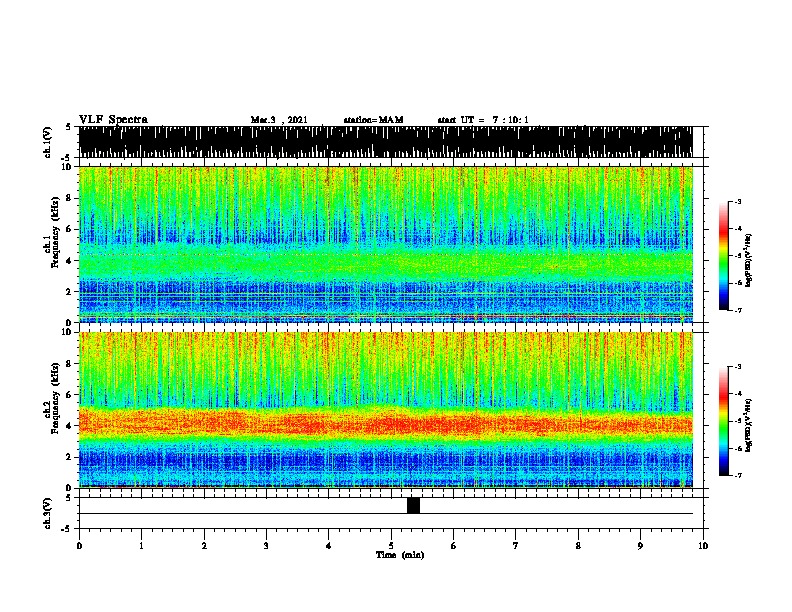792x612 pixels.
Task: Click ch.2 frequency axis tick label "8"
Action: coord(70,364)
